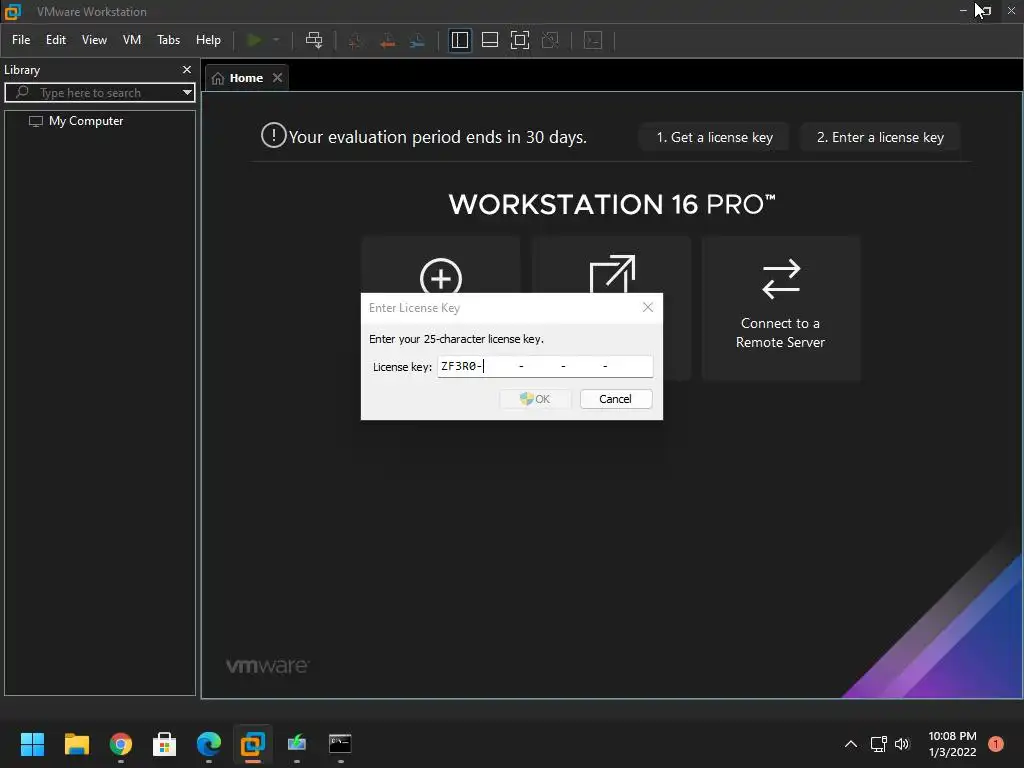Open the taskbar app beside VMware

pos(296,744)
